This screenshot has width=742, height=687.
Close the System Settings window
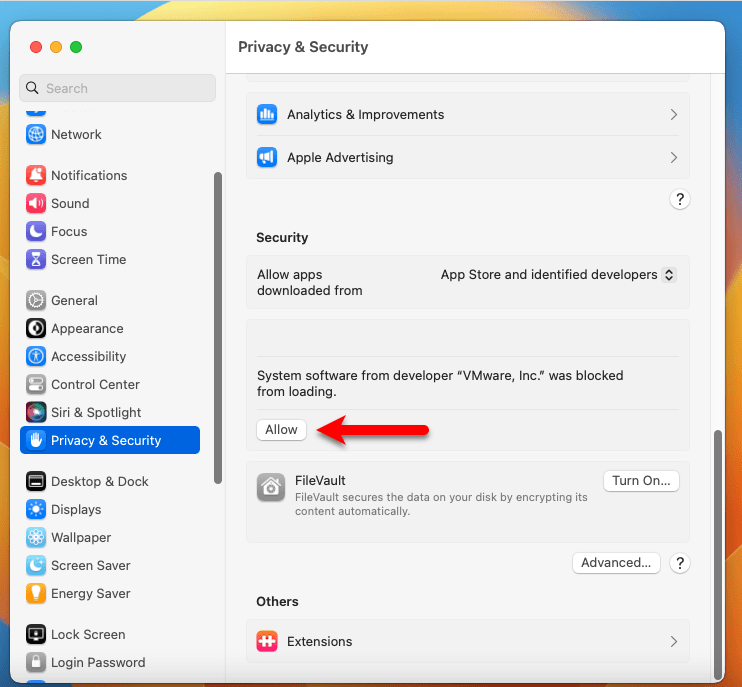click(36, 47)
